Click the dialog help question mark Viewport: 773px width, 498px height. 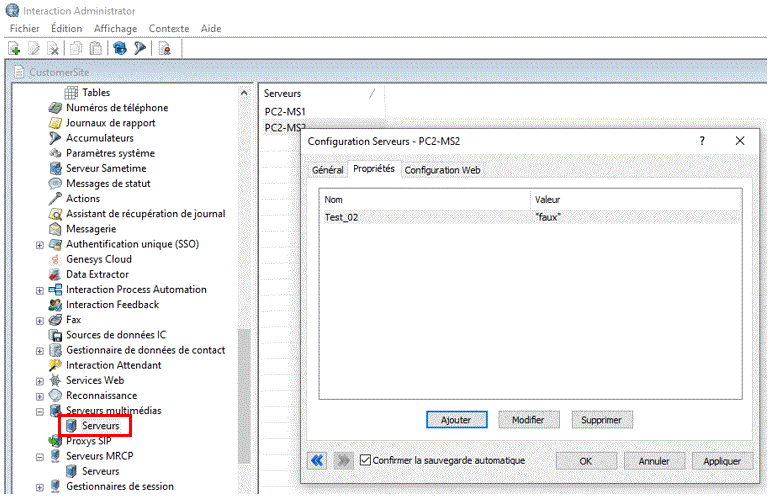[702, 141]
